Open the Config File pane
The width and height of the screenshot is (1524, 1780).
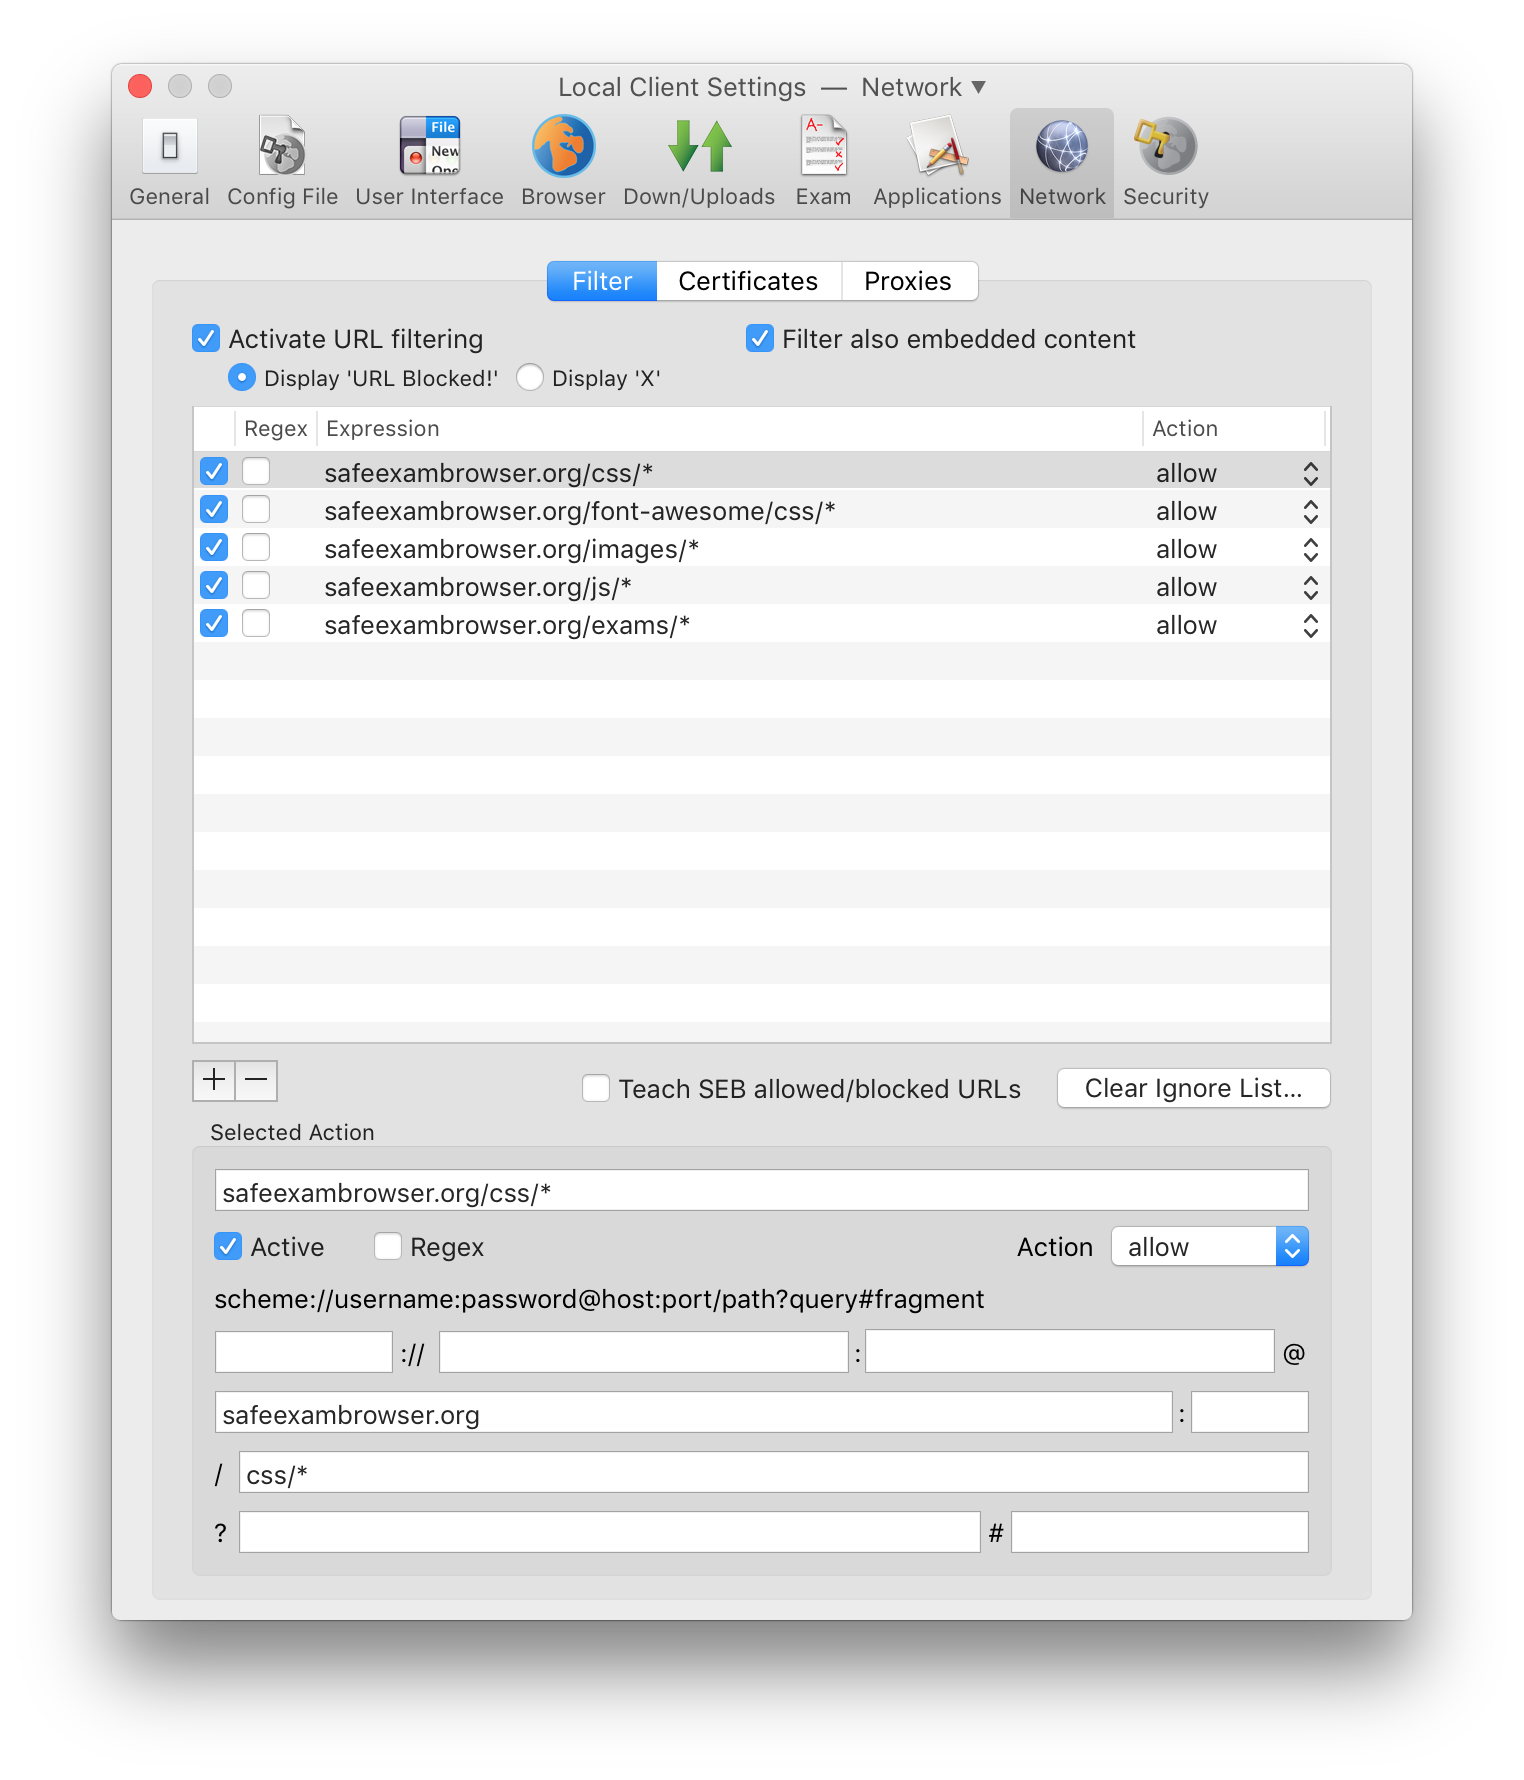tap(282, 163)
